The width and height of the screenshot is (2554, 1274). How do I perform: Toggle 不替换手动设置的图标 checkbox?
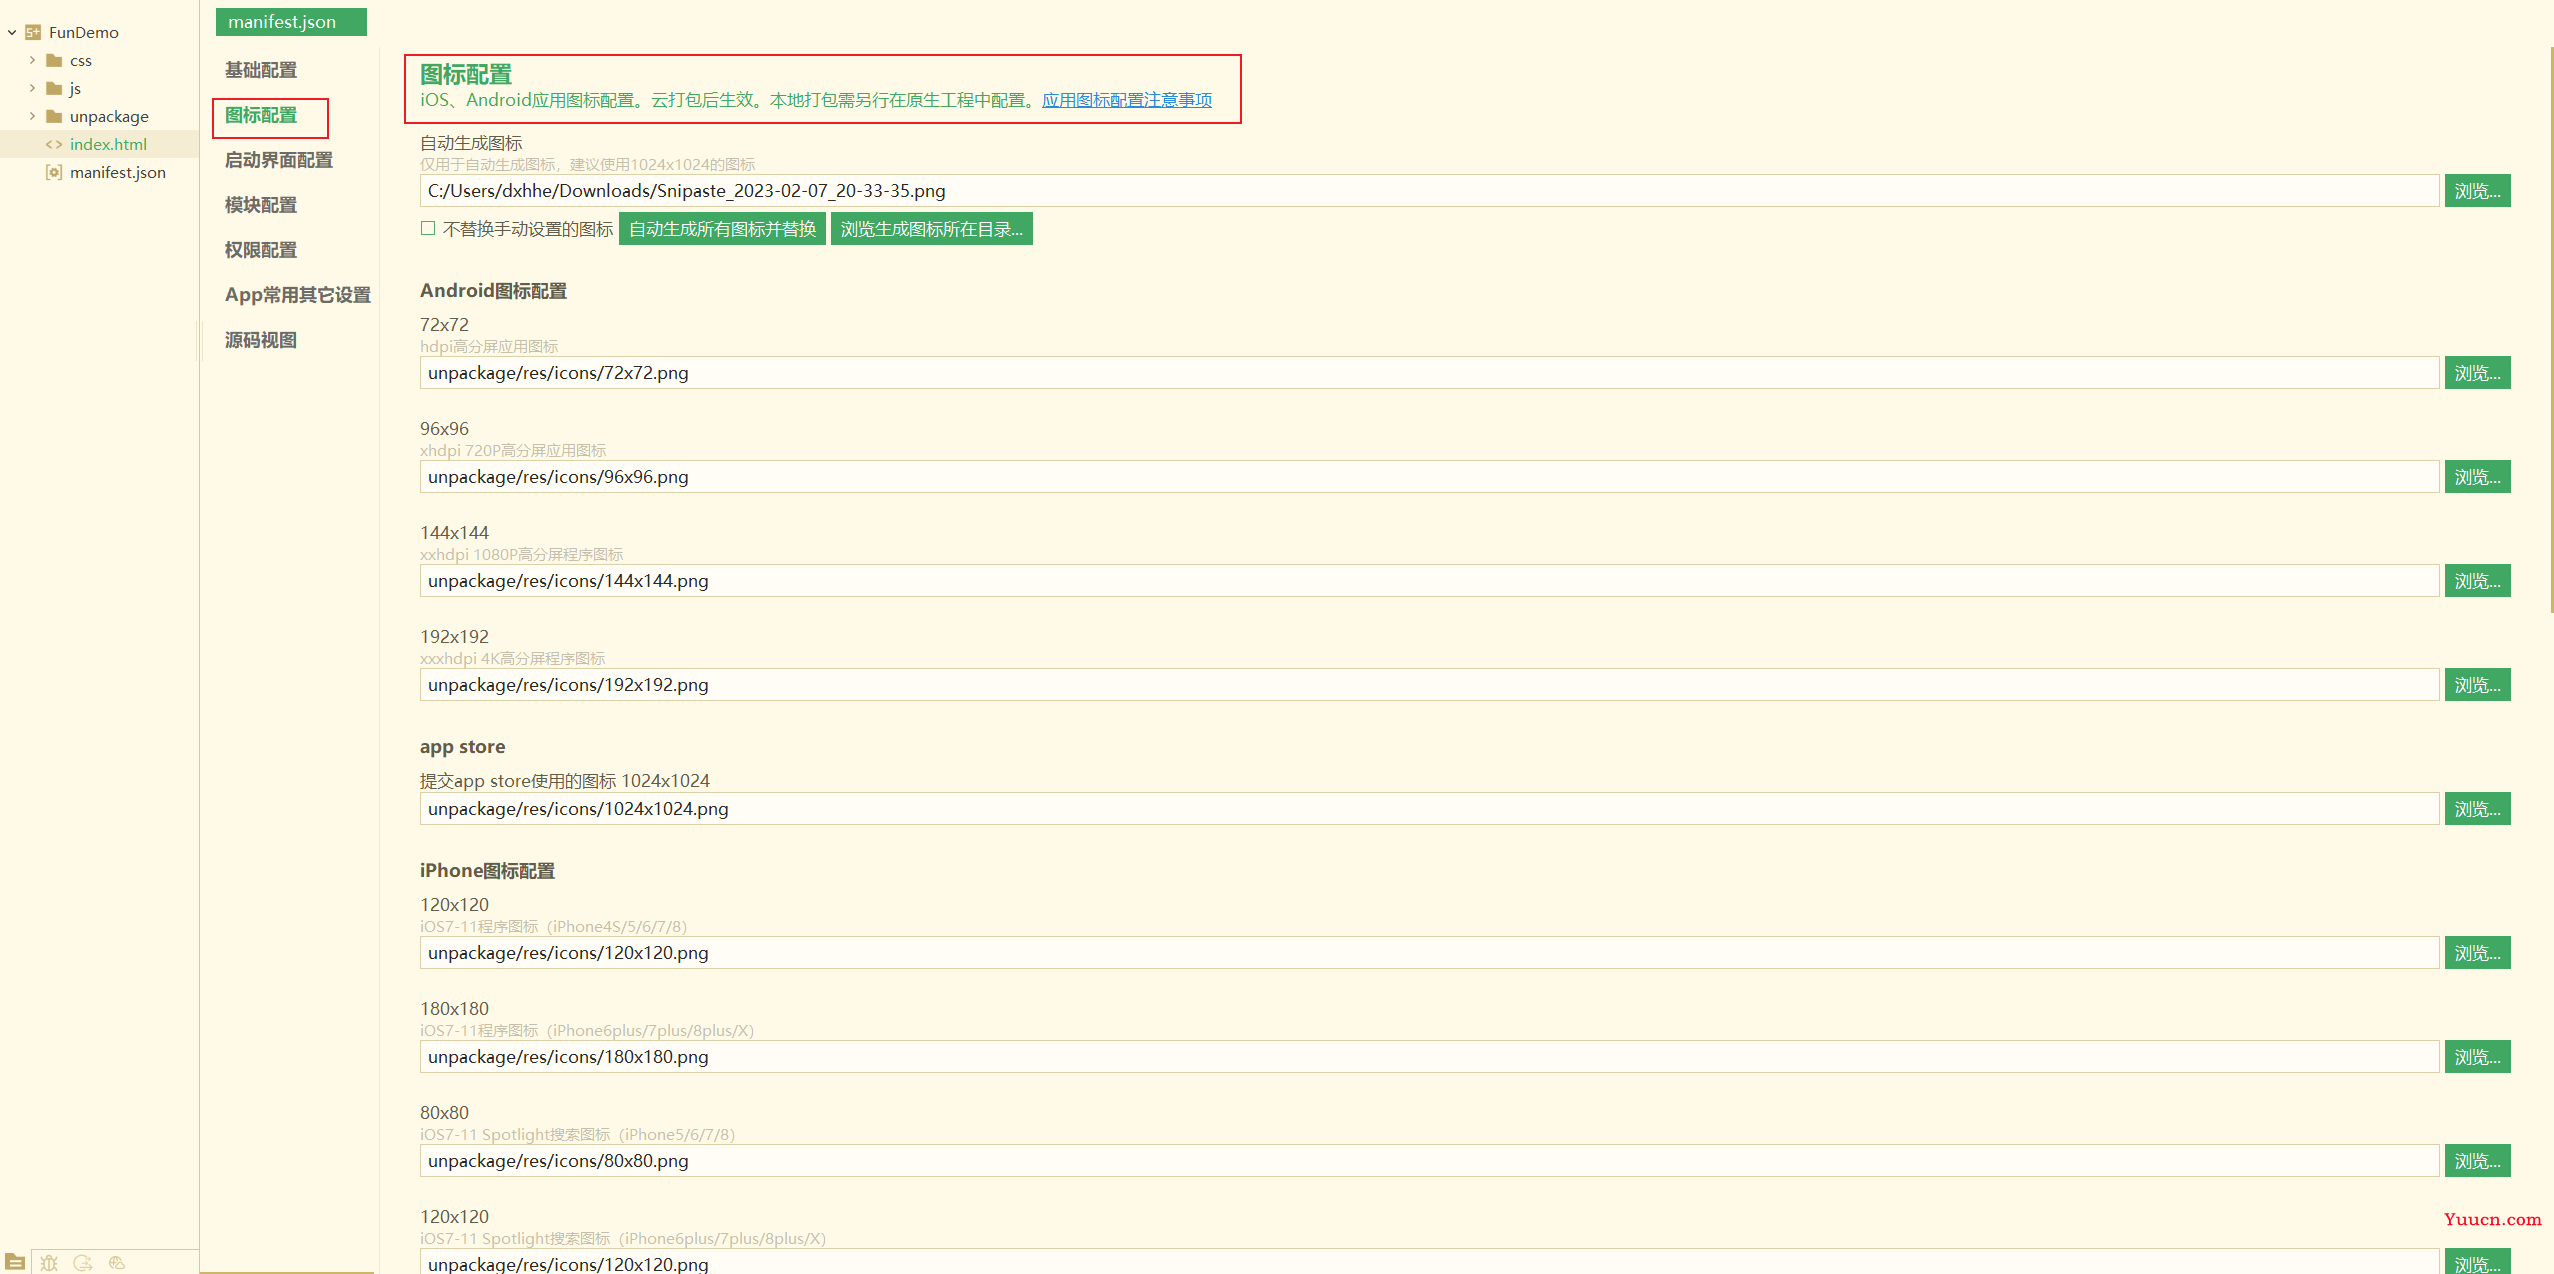428,229
